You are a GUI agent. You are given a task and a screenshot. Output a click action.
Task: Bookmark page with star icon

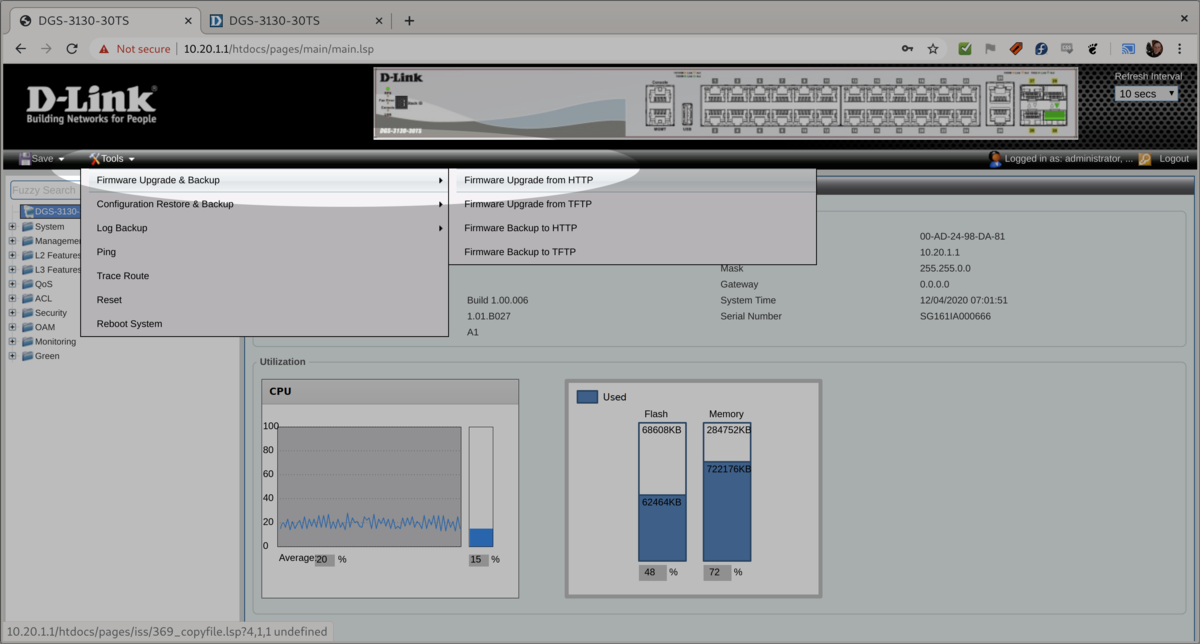(x=933, y=48)
